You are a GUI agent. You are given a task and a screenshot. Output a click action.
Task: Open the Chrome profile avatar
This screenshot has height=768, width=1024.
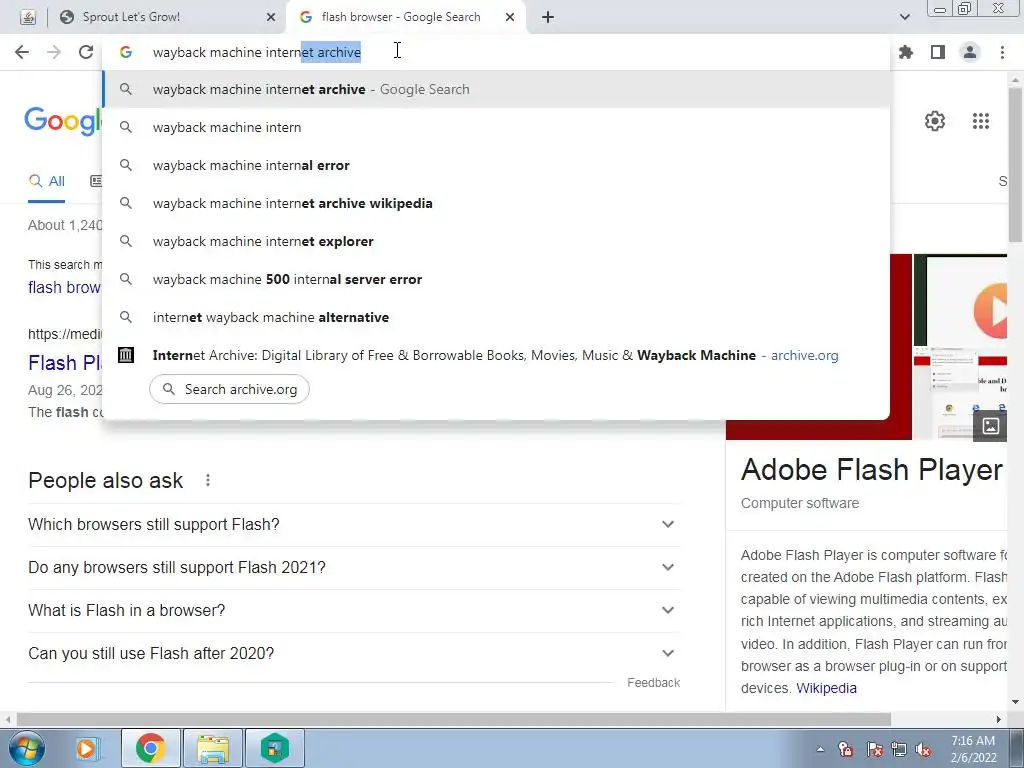point(970,52)
